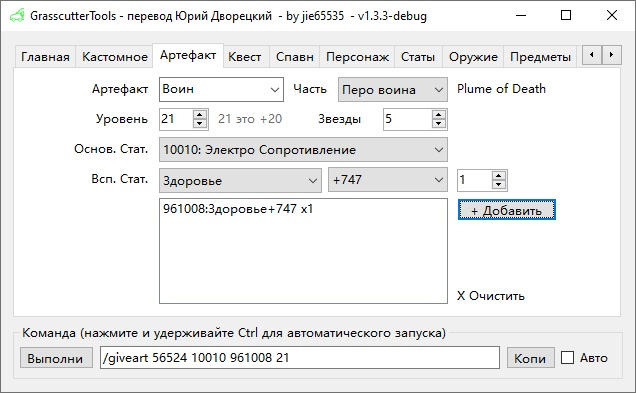
Task: Click the tab strip right arrow
Action: (611, 55)
